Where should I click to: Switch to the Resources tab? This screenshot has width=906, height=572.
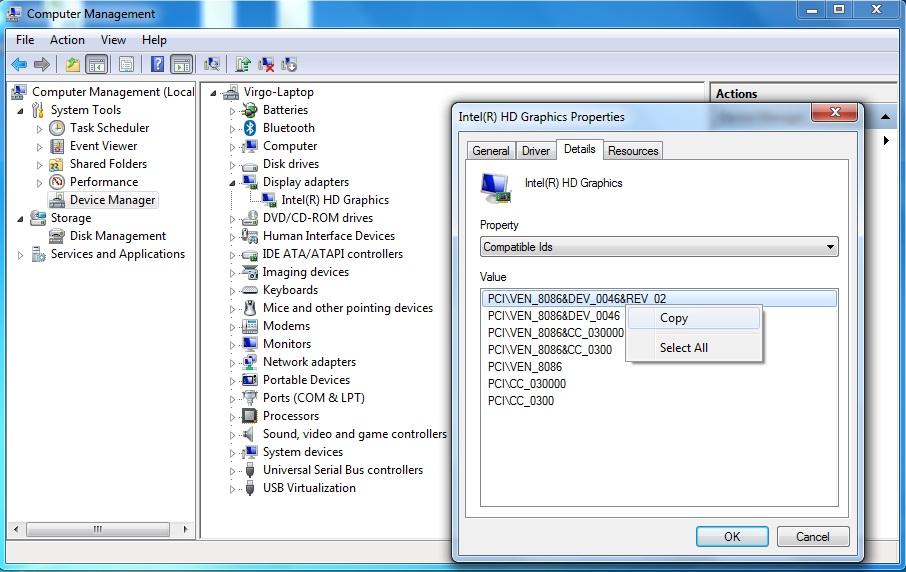(633, 151)
